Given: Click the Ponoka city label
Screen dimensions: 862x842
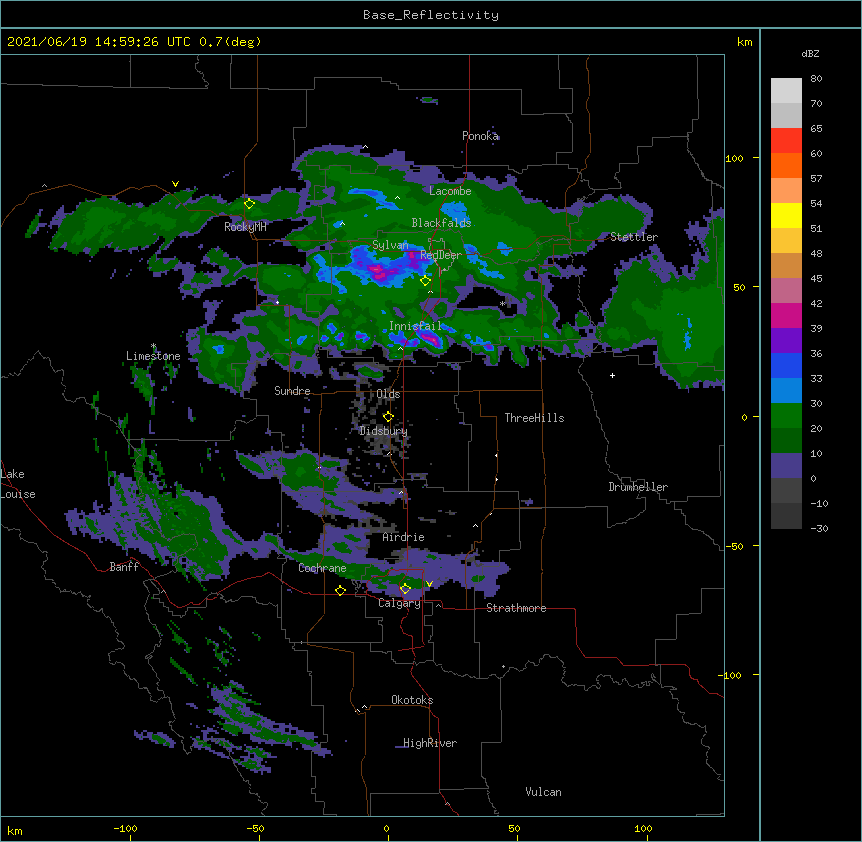Looking at the screenshot, I should point(480,136).
